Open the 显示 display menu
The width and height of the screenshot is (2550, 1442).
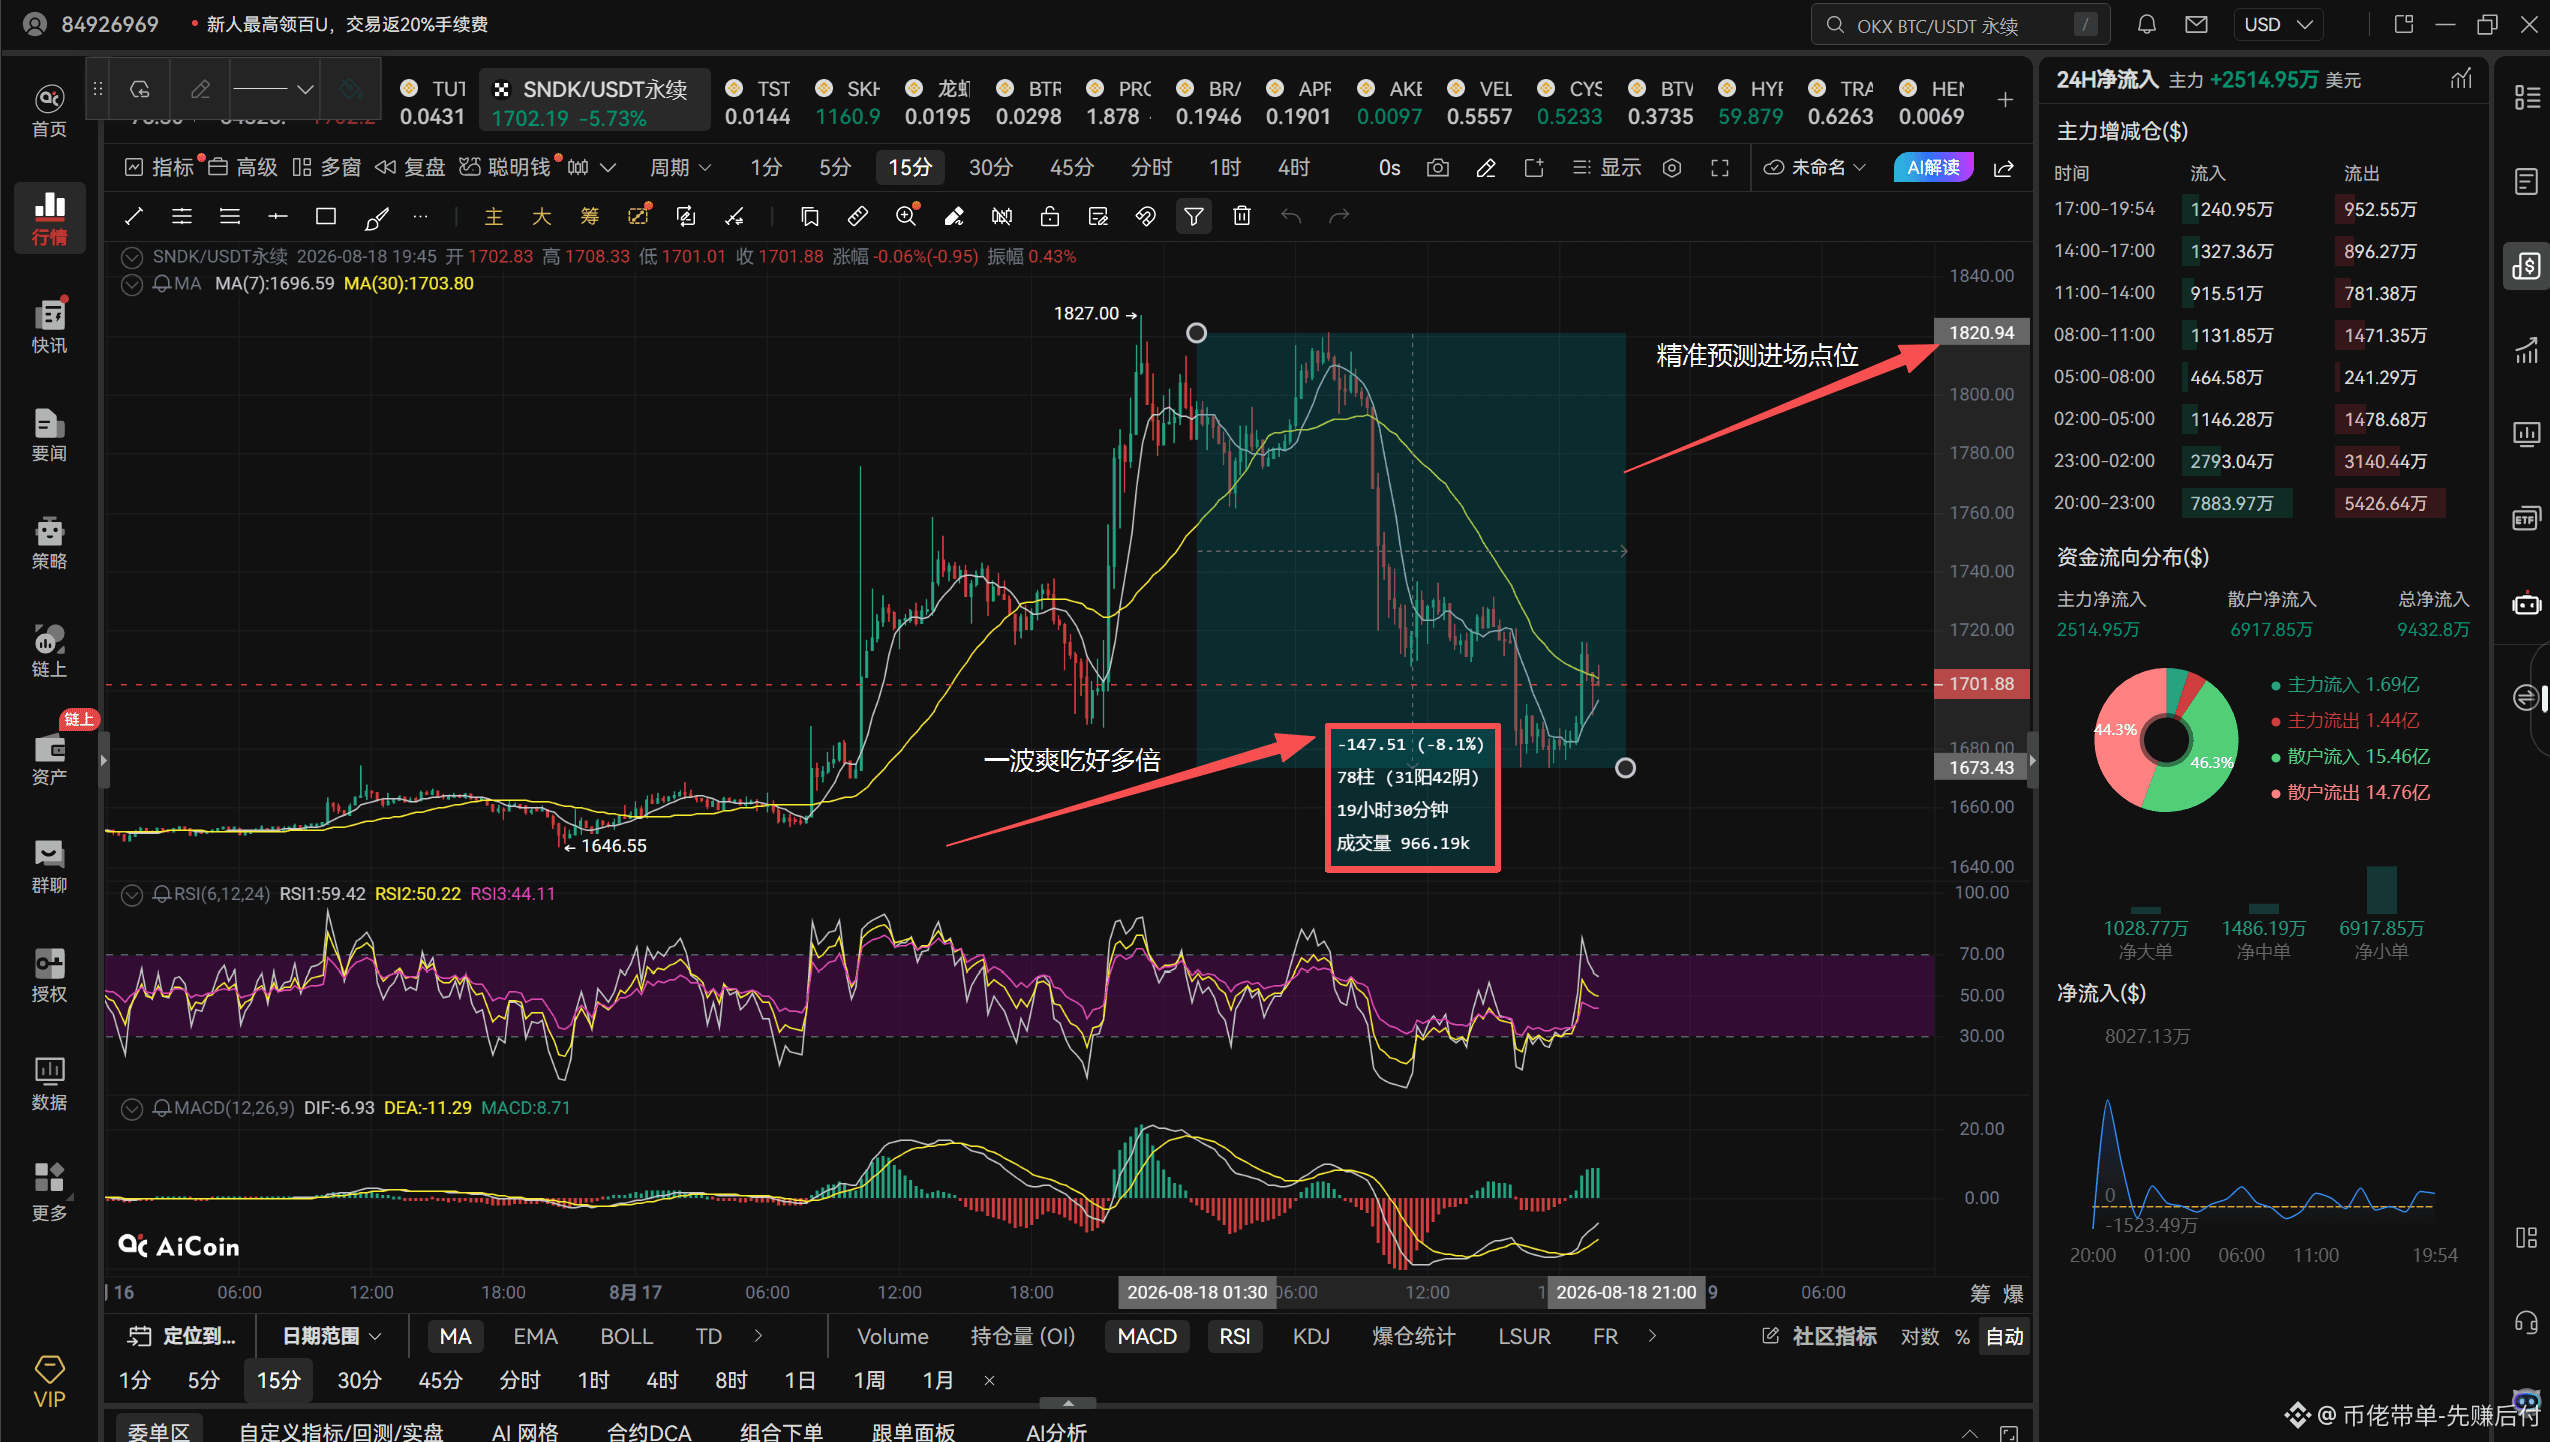pyautogui.click(x=1606, y=168)
